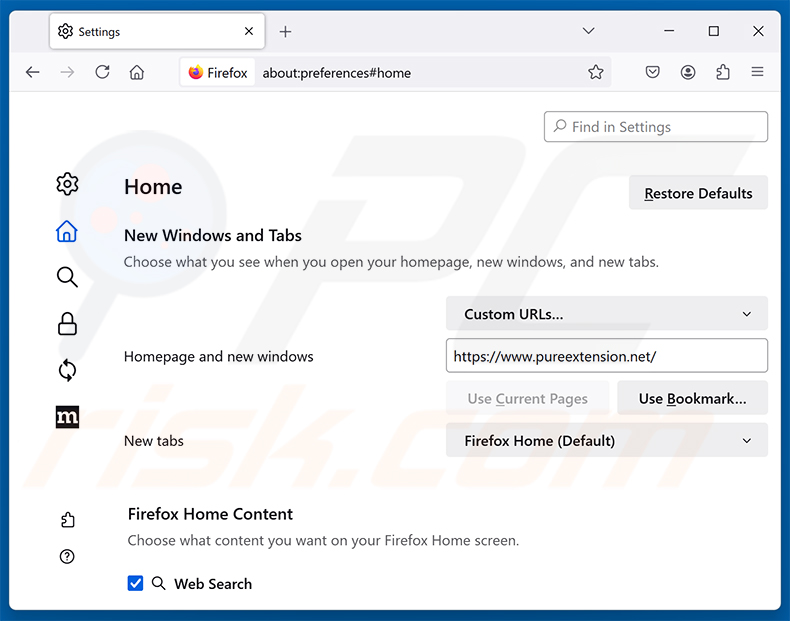Click the Use Bookmark button

tap(692, 398)
